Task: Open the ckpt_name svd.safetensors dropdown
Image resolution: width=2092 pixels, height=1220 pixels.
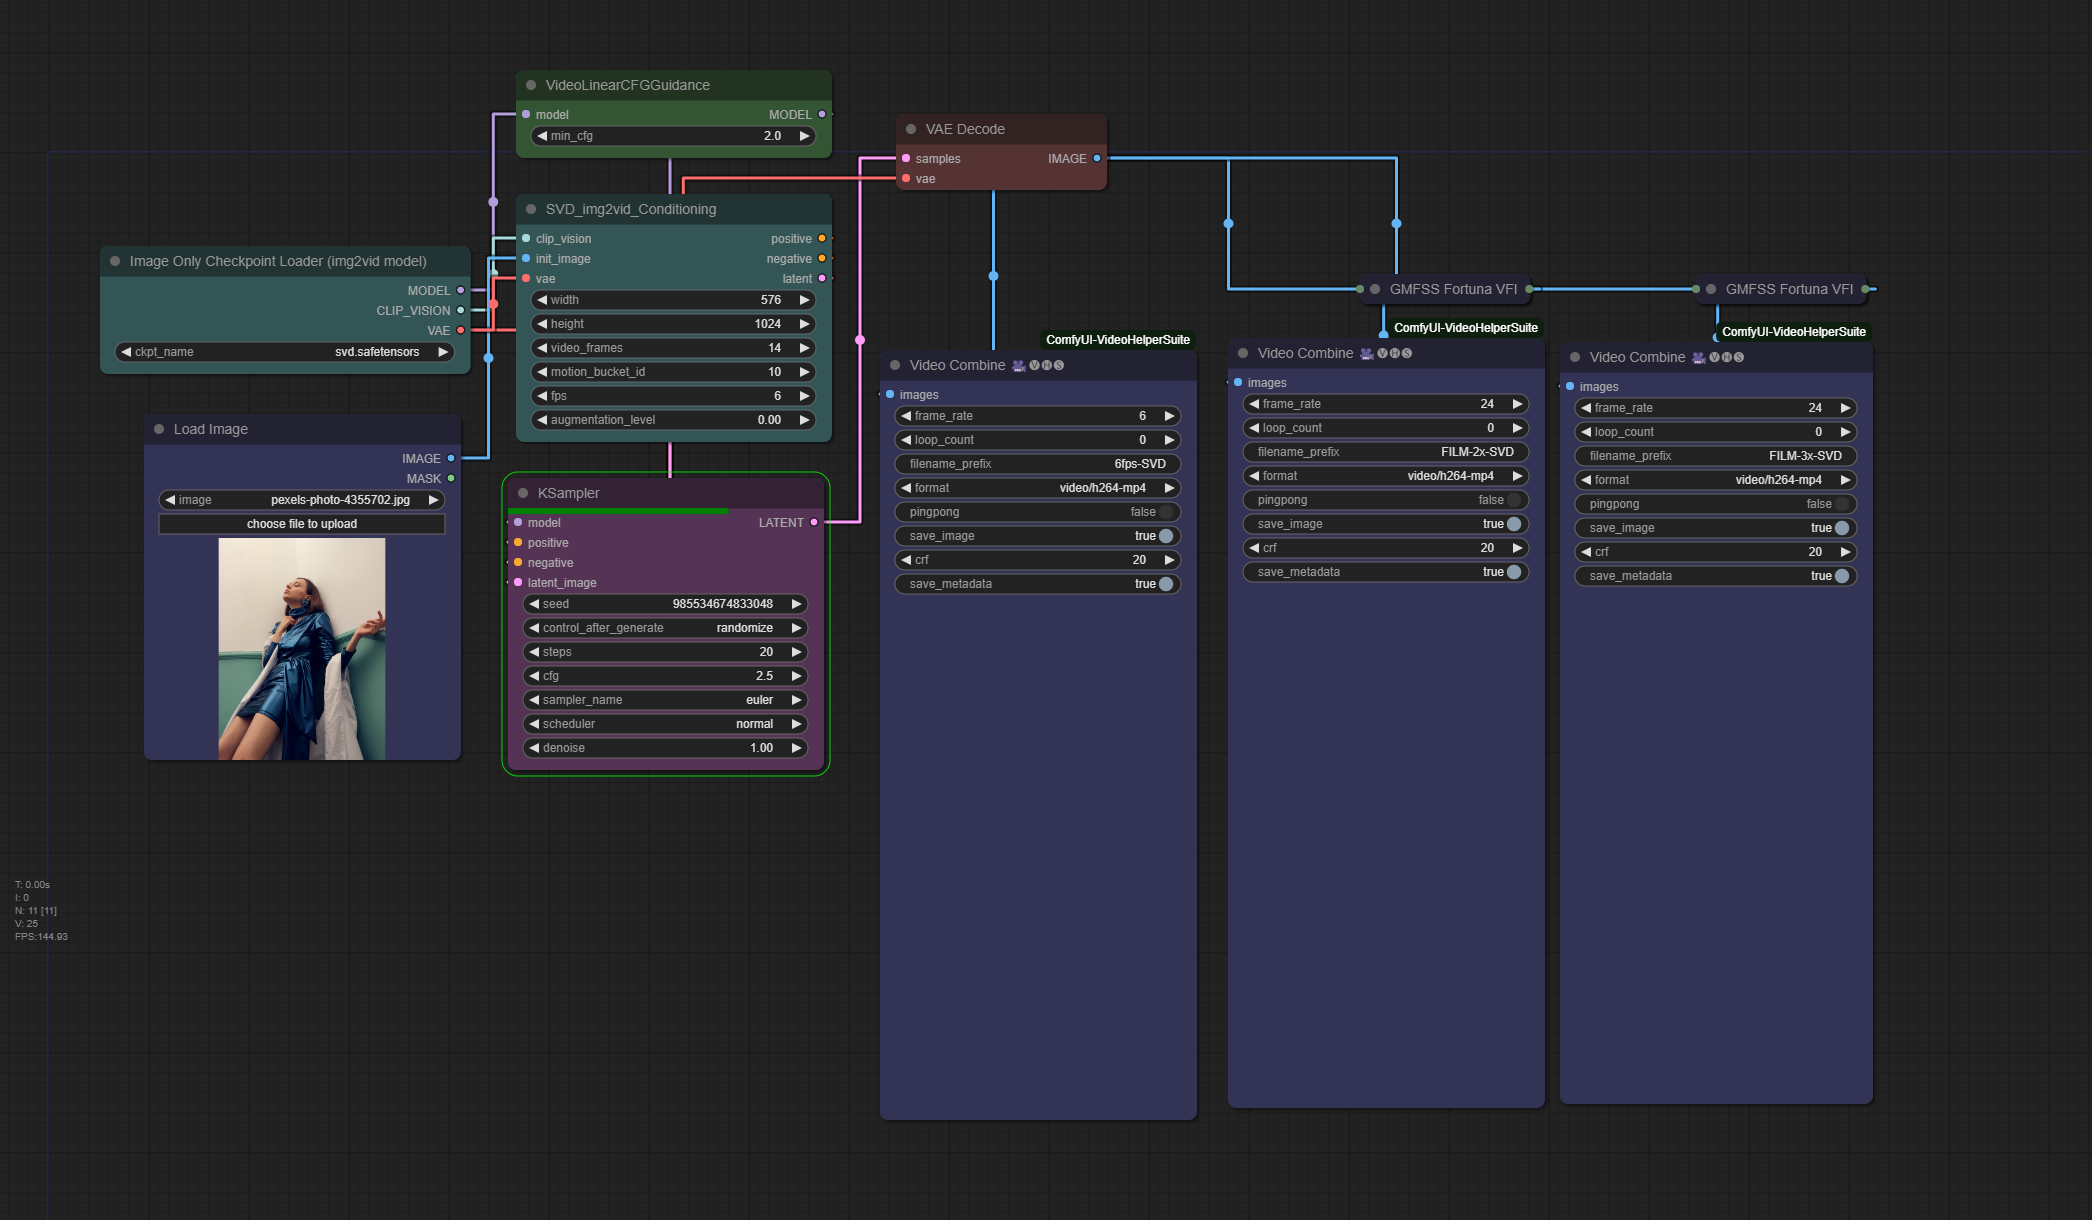Action: click(285, 352)
